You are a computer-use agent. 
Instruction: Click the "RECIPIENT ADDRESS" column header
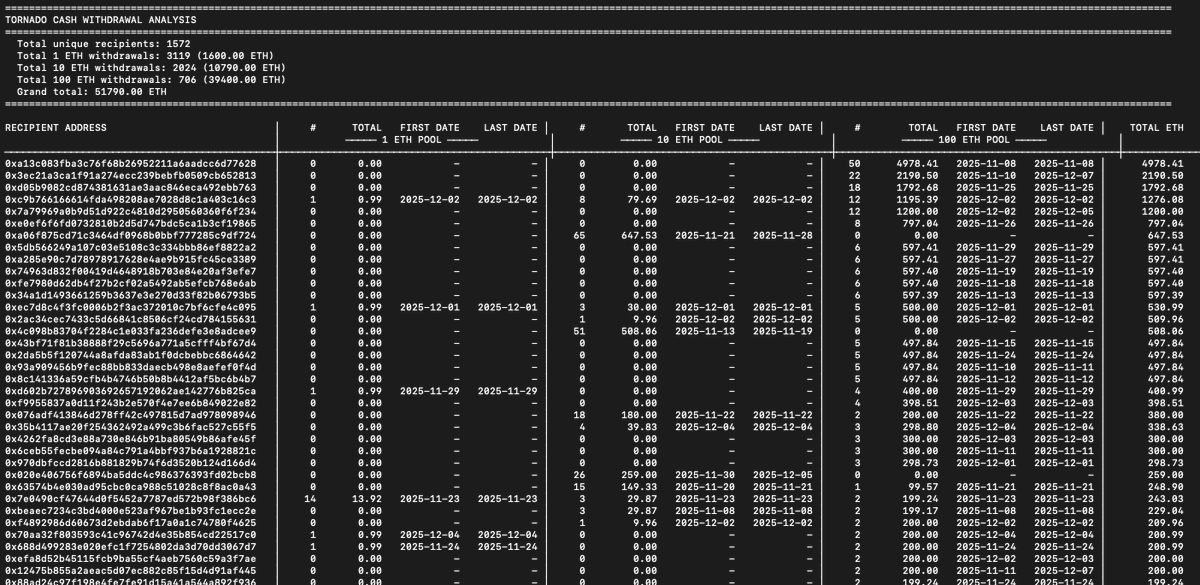[56, 128]
